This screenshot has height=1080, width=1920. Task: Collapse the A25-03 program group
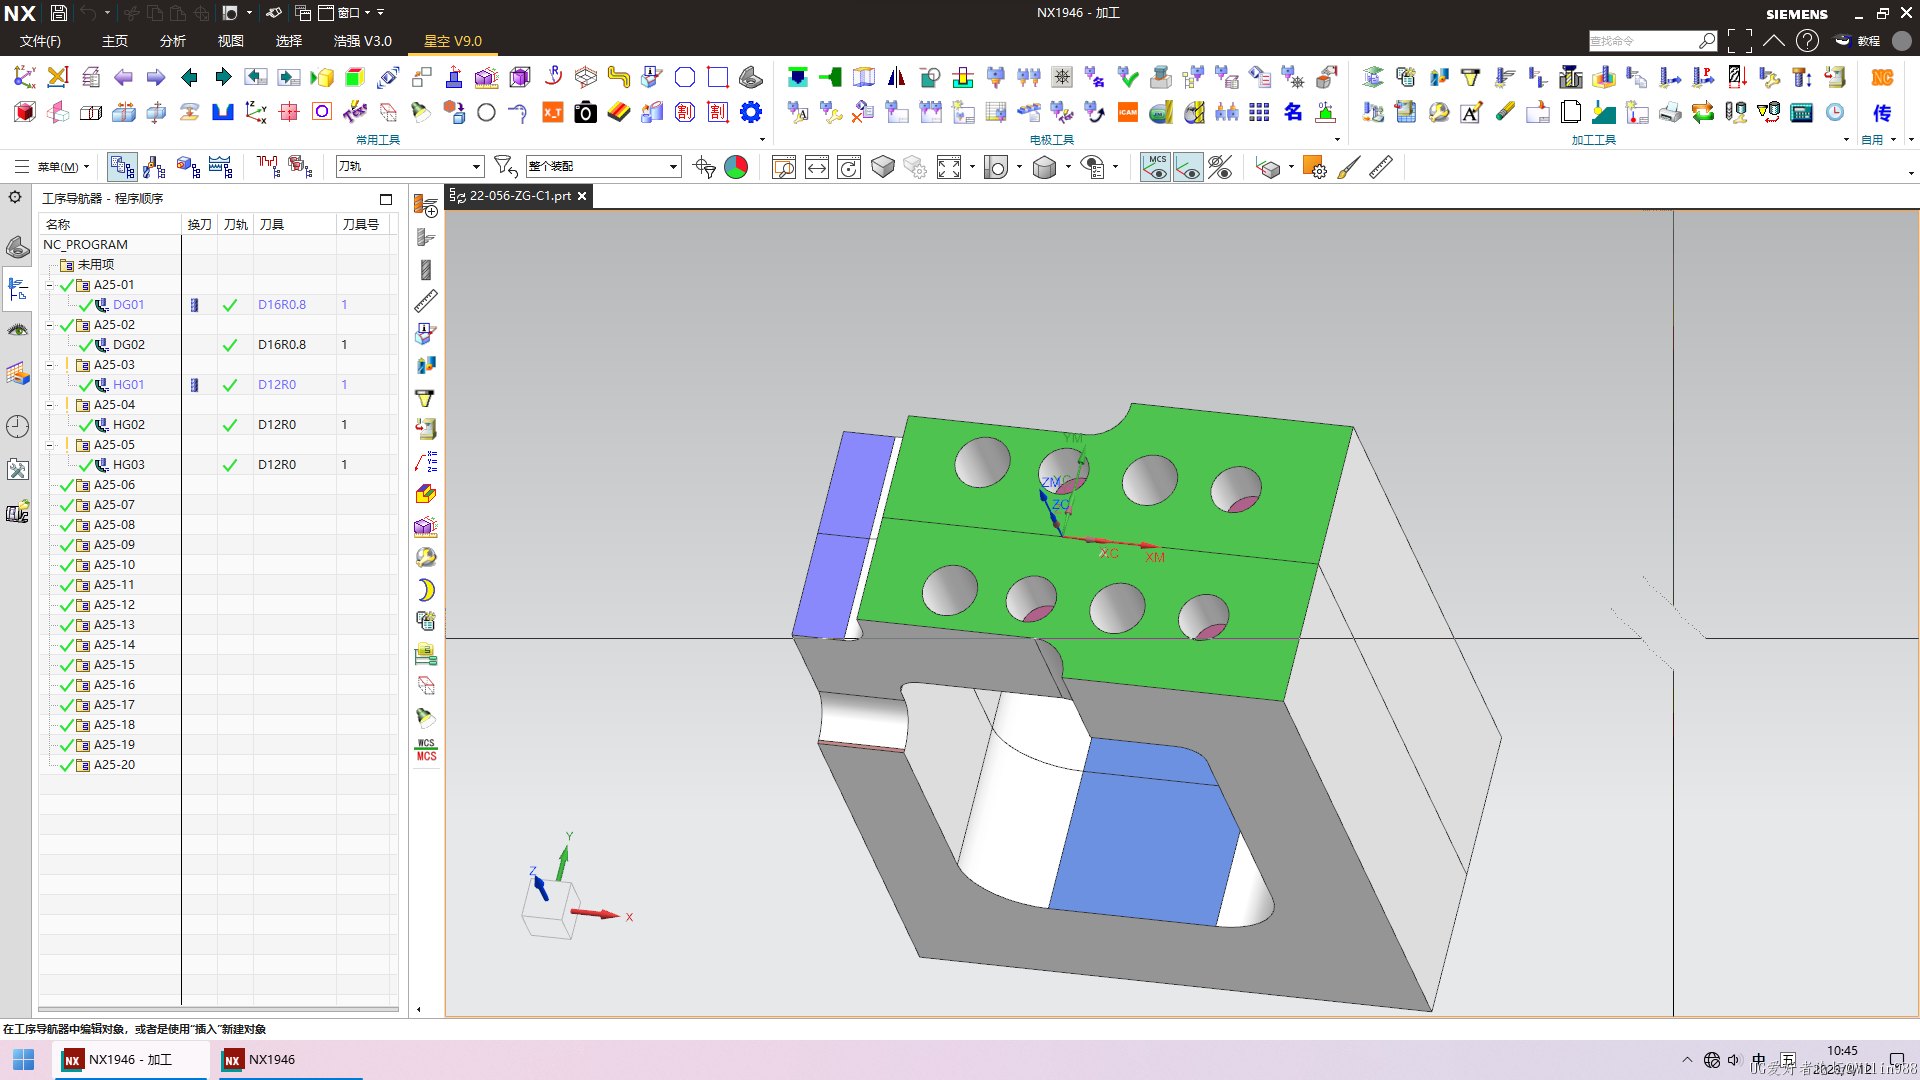click(x=49, y=365)
